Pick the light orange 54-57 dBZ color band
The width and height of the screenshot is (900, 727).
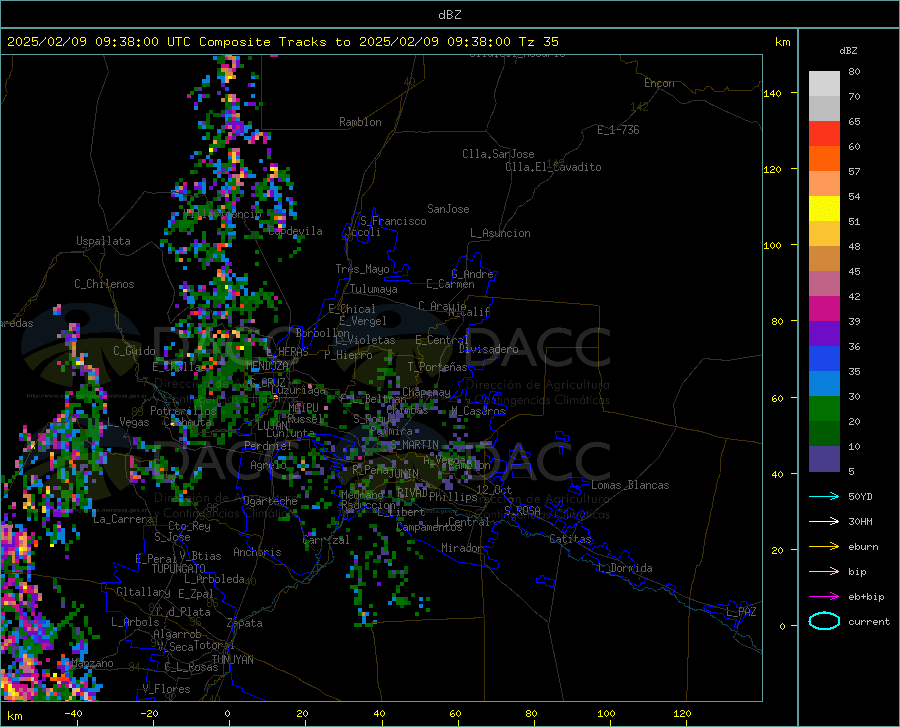tap(824, 184)
